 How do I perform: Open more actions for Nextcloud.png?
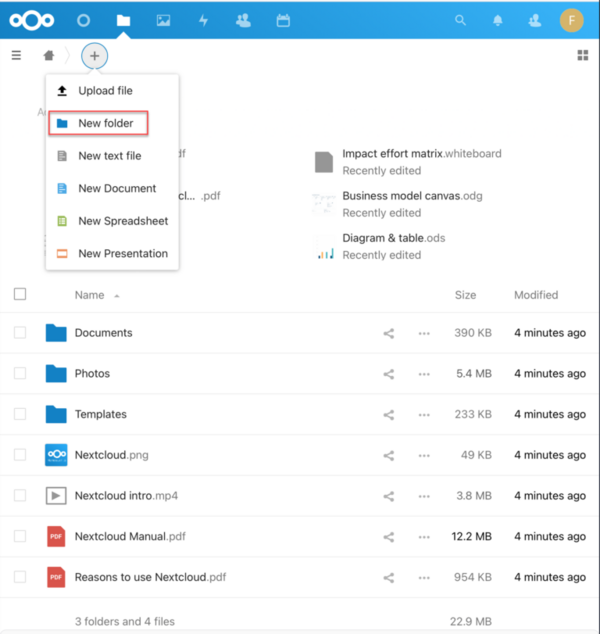coord(424,456)
